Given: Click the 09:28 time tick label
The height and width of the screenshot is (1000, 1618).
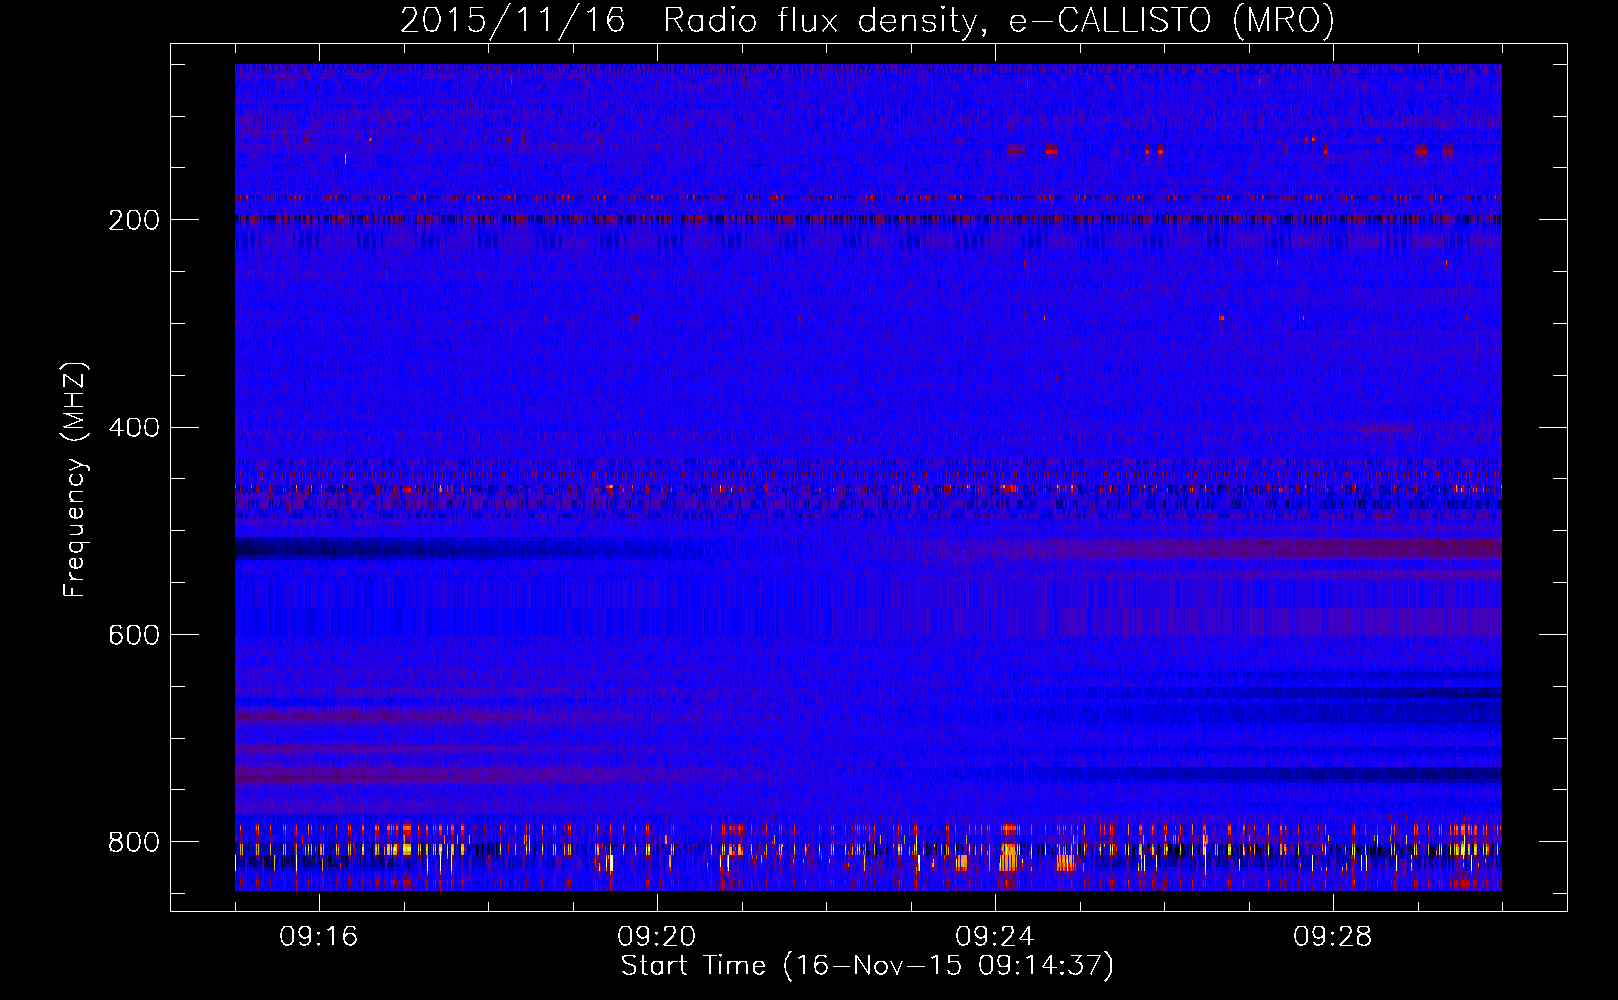Looking at the screenshot, I should coord(1333,937).
